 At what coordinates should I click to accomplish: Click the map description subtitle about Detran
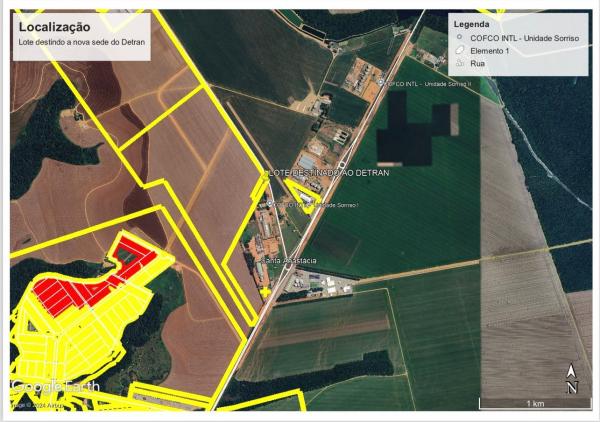[x=80, y=43]
